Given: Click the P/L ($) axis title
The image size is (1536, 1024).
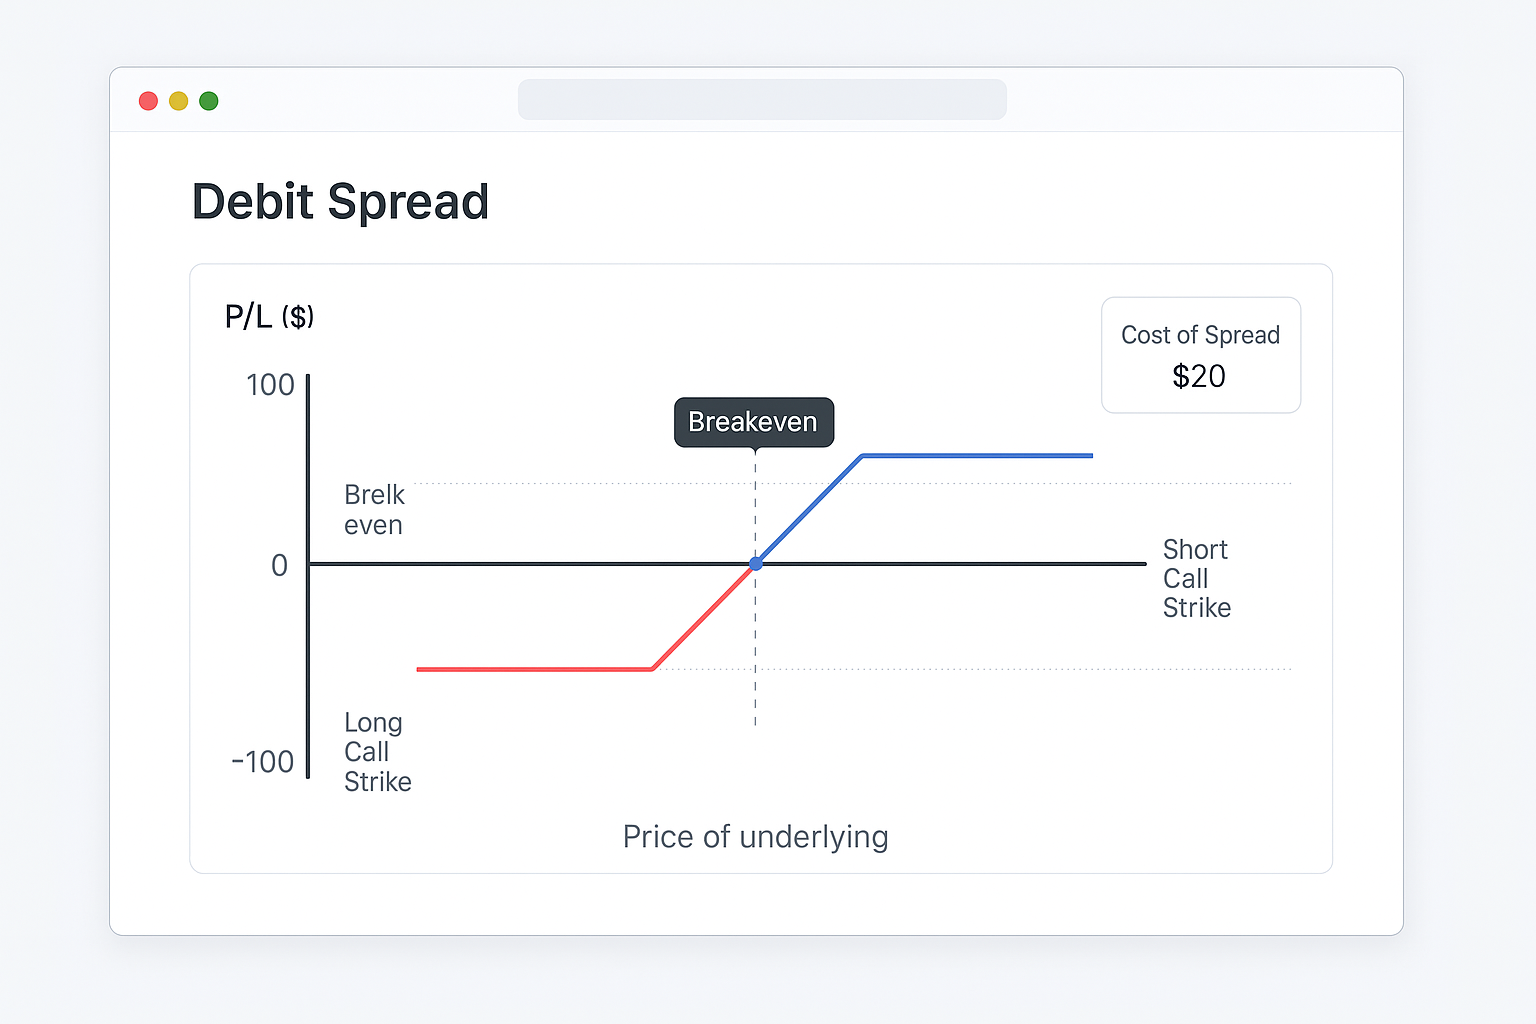Looking at the screenshot, I should click(x=269, y=317).
